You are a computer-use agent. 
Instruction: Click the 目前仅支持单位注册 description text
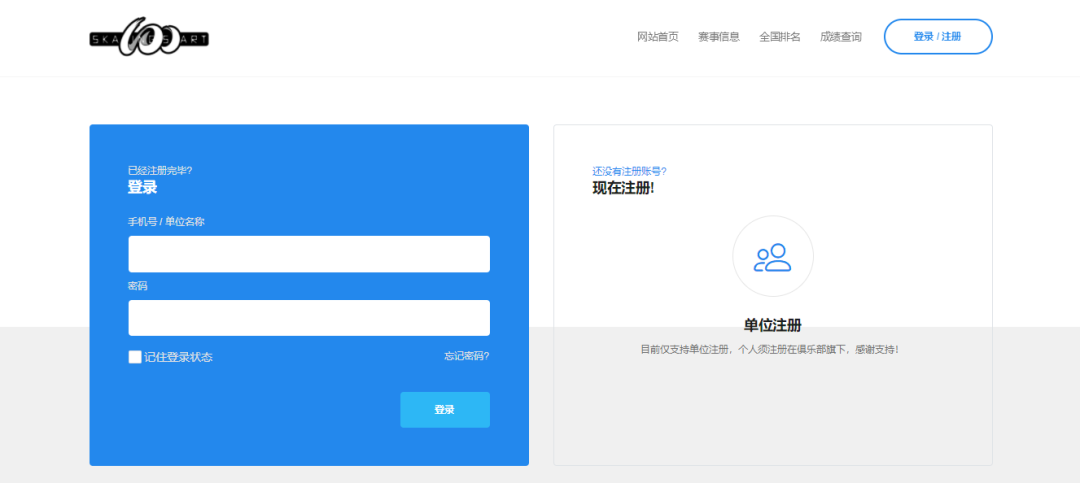pyautogui.click(x=769, y=349)
